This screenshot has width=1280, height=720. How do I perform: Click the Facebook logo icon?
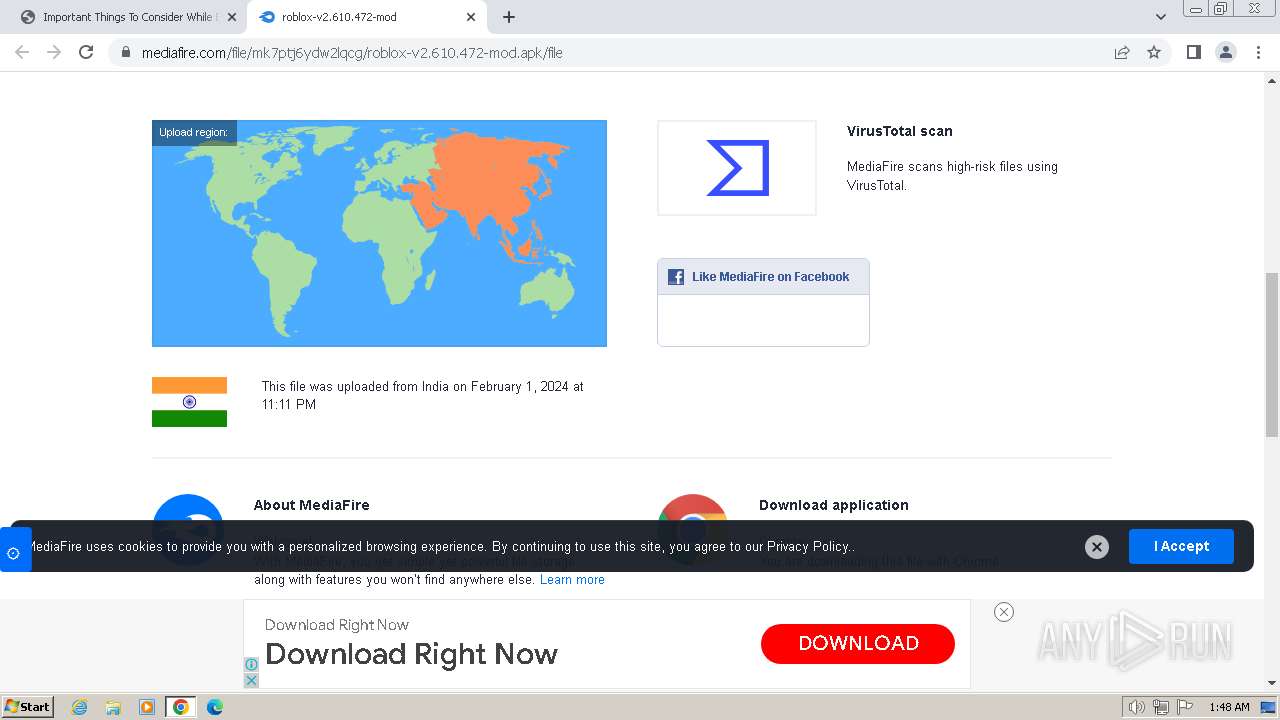(x=676, y=277)
